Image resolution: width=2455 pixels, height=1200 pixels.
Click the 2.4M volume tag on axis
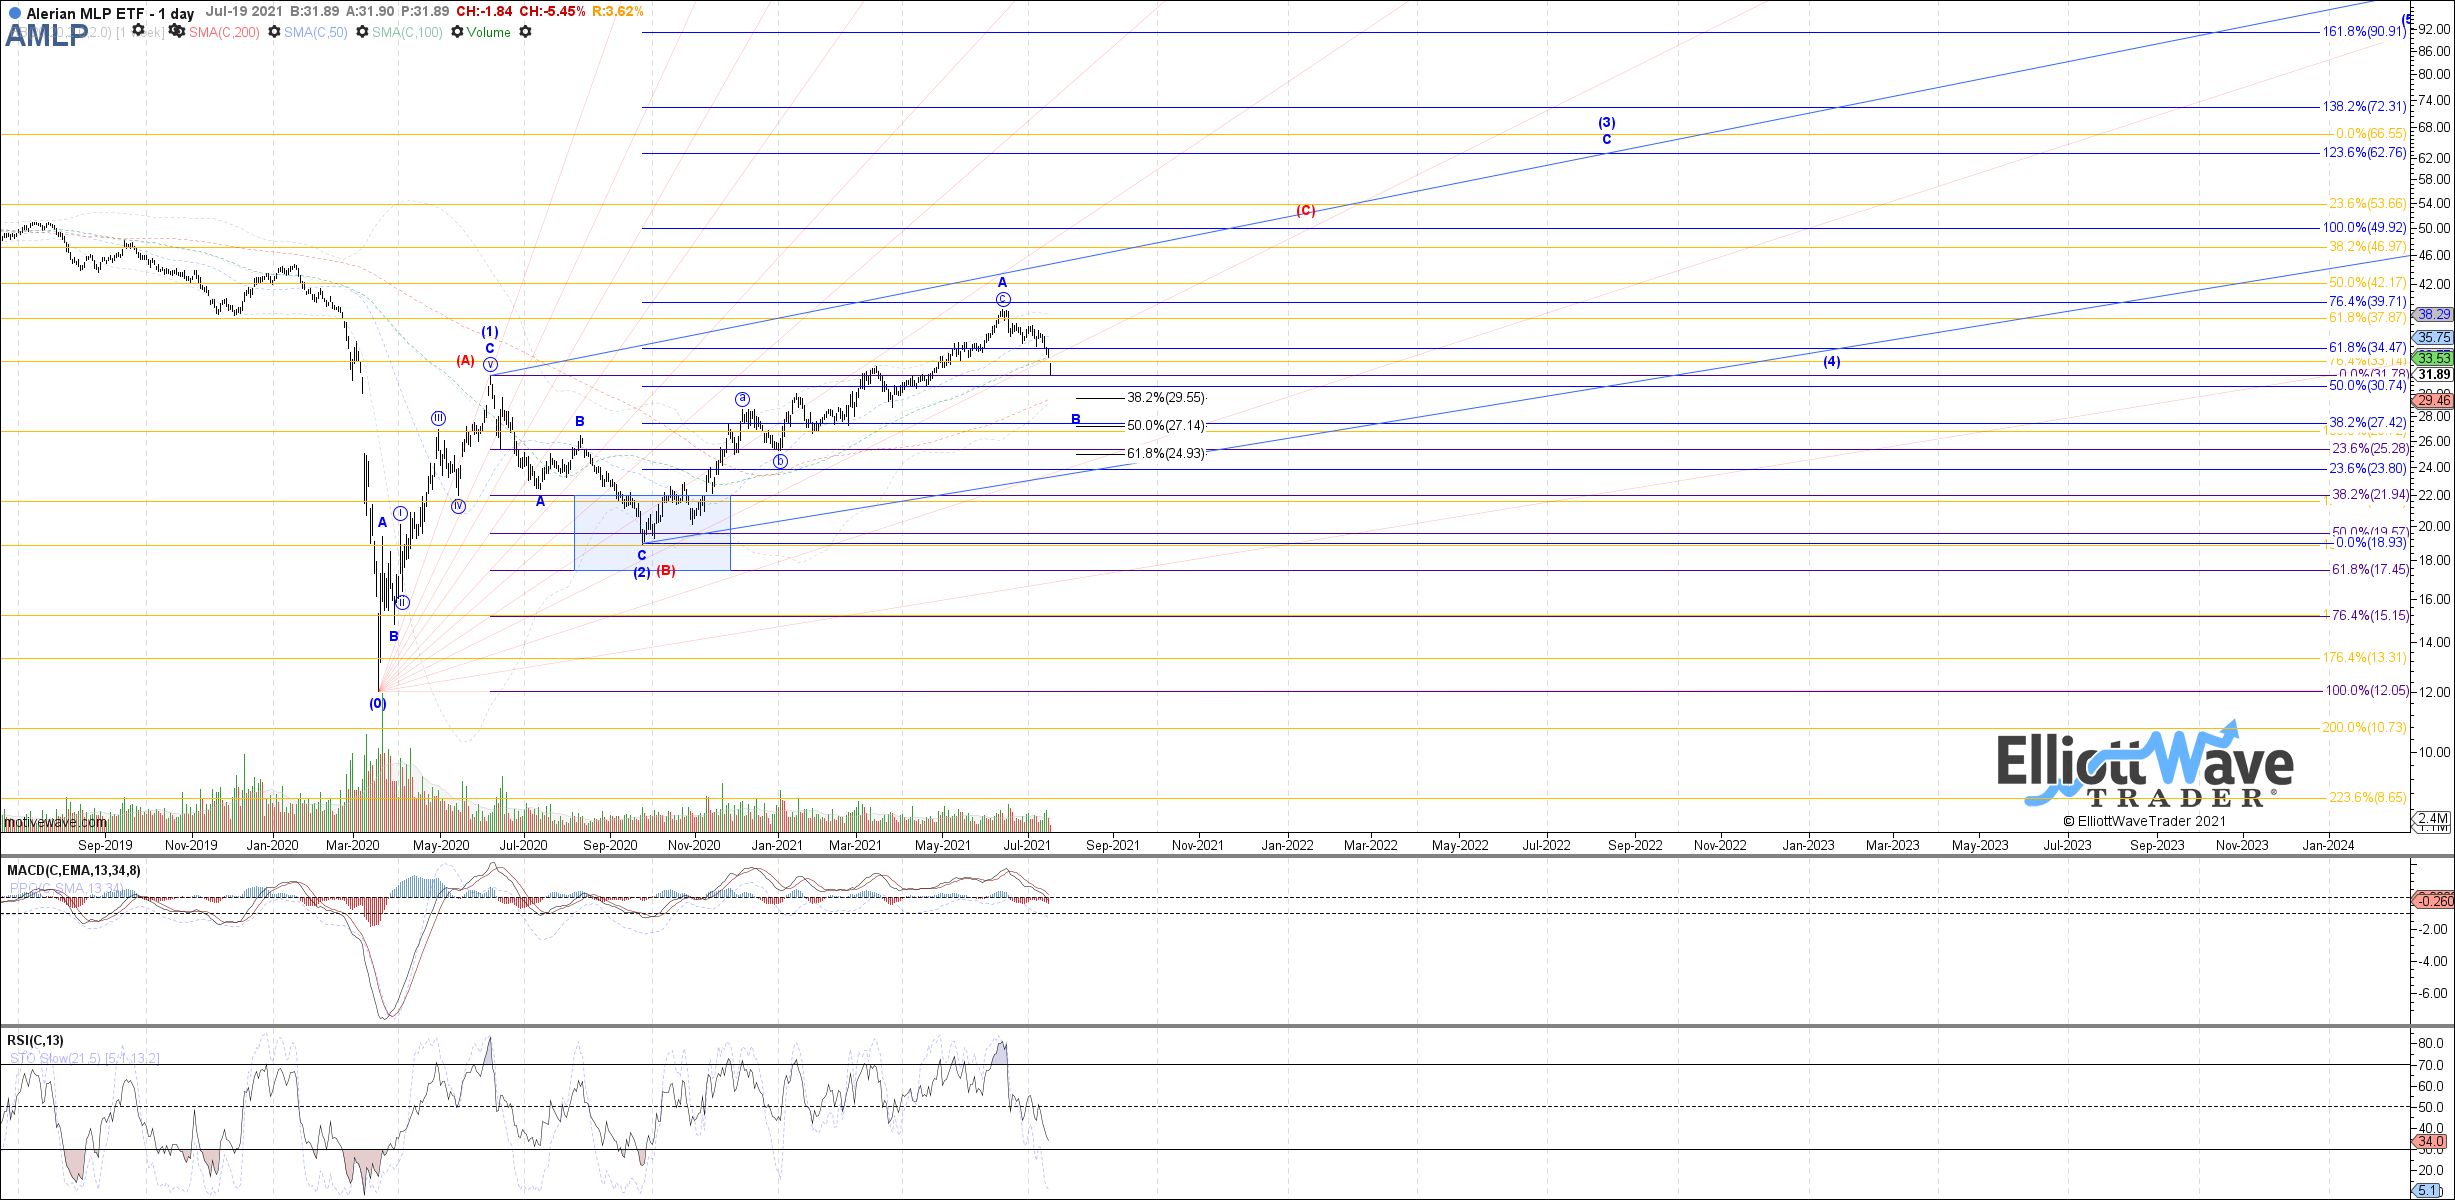click(x=2432, y=819)
